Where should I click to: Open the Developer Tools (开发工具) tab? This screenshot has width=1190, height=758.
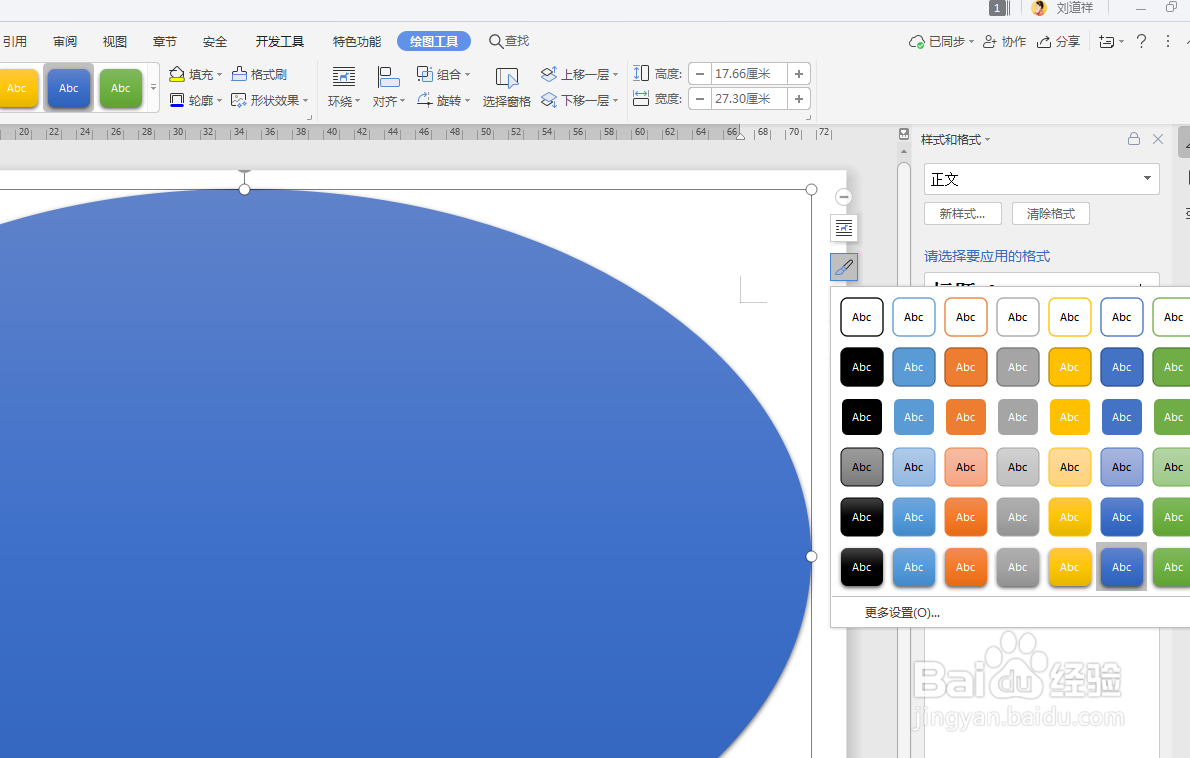[x=279, y=42]
